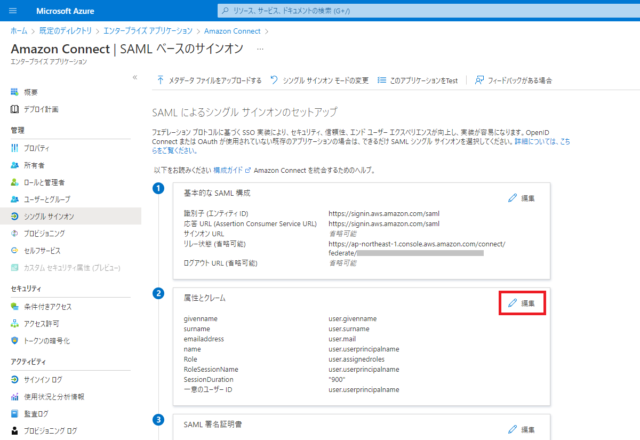Screen dimensions: 640x440
Task: Click メタデータ ファイルをアップロードする toolbar button
Action: (x=209, y=80)
